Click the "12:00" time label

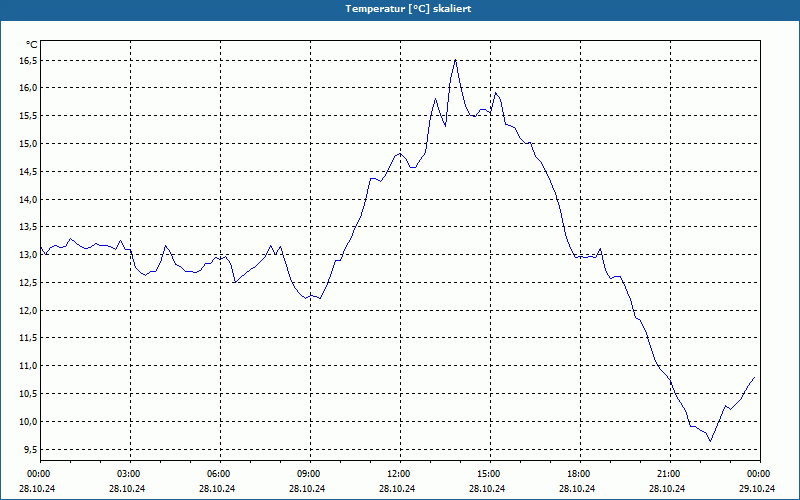point(401,474)
